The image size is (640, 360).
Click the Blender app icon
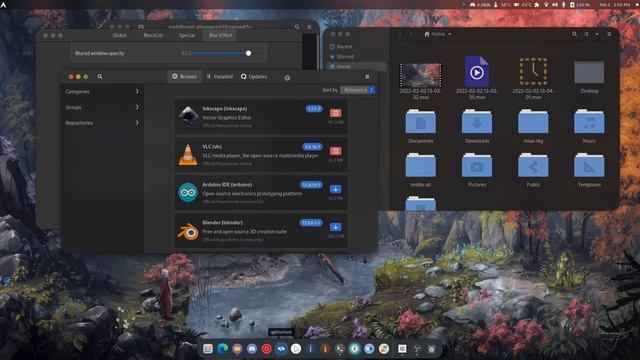[x=188, y=231]
